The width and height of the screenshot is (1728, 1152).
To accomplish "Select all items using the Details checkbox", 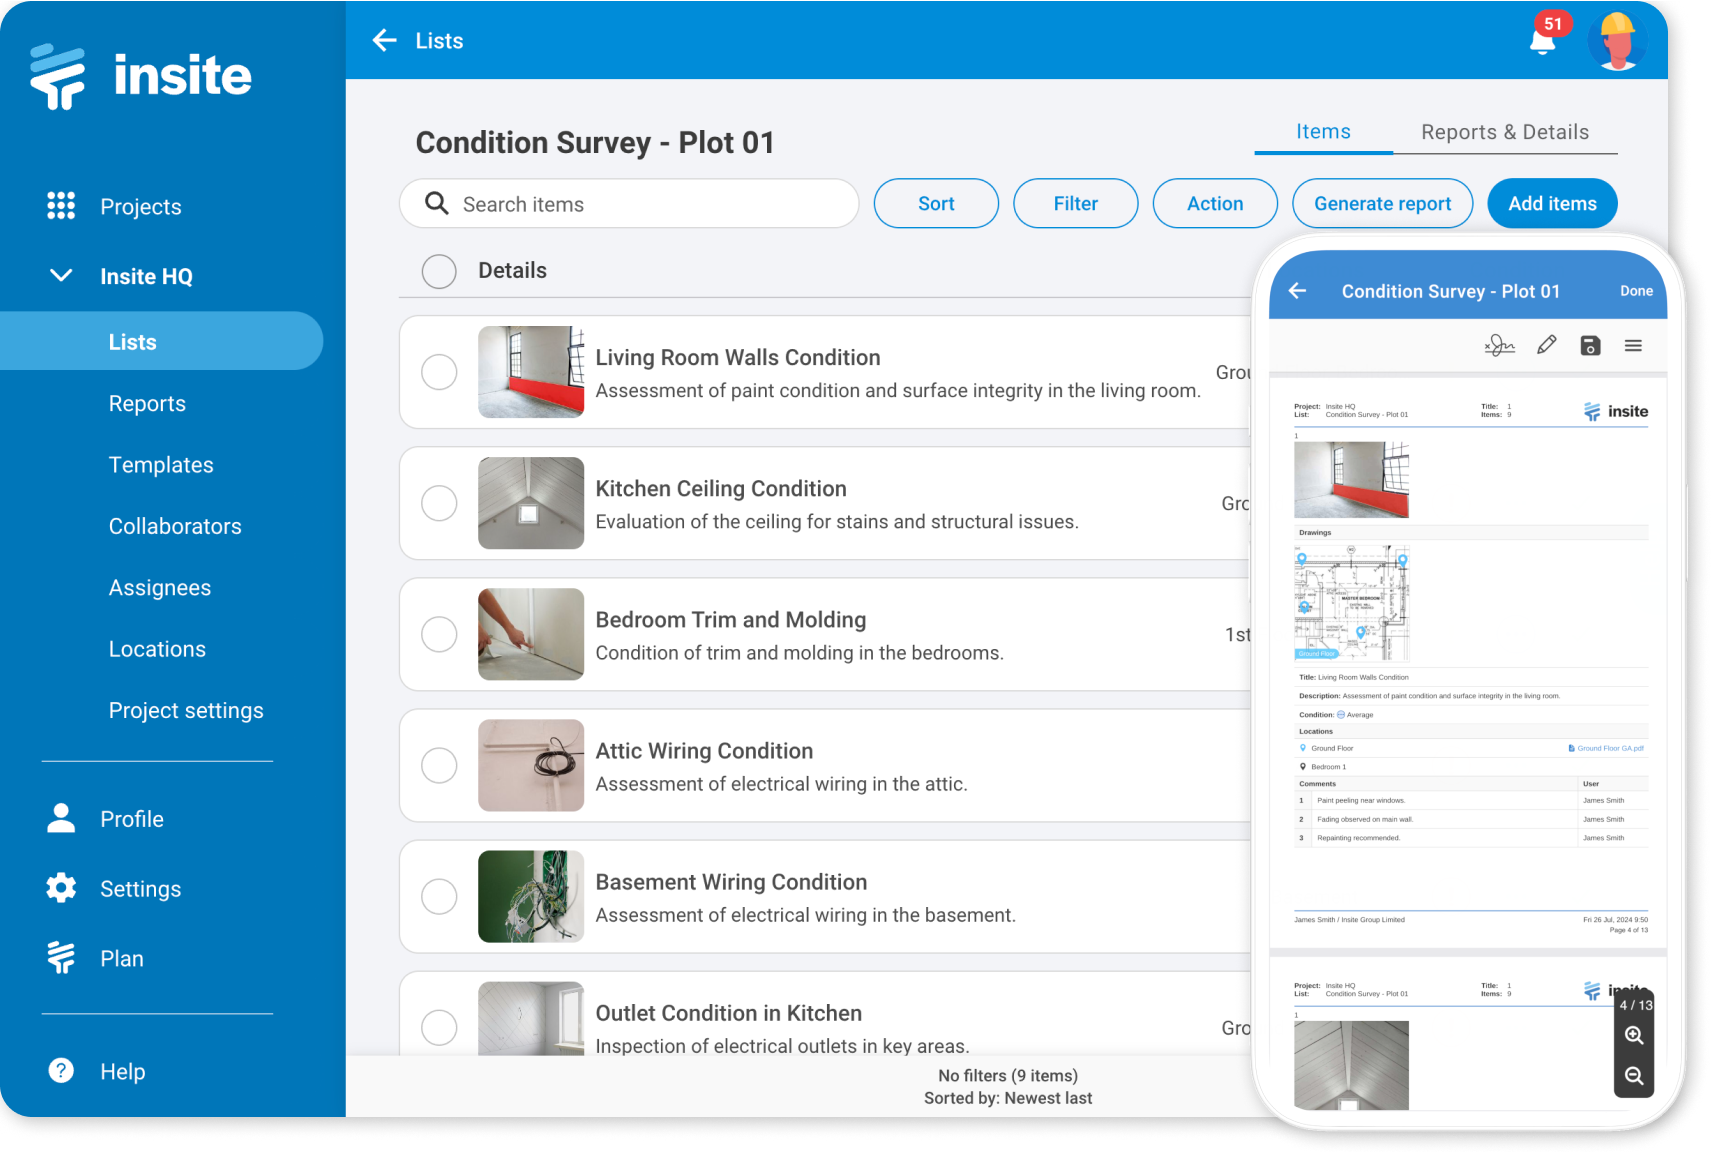I will coord(439,271).
